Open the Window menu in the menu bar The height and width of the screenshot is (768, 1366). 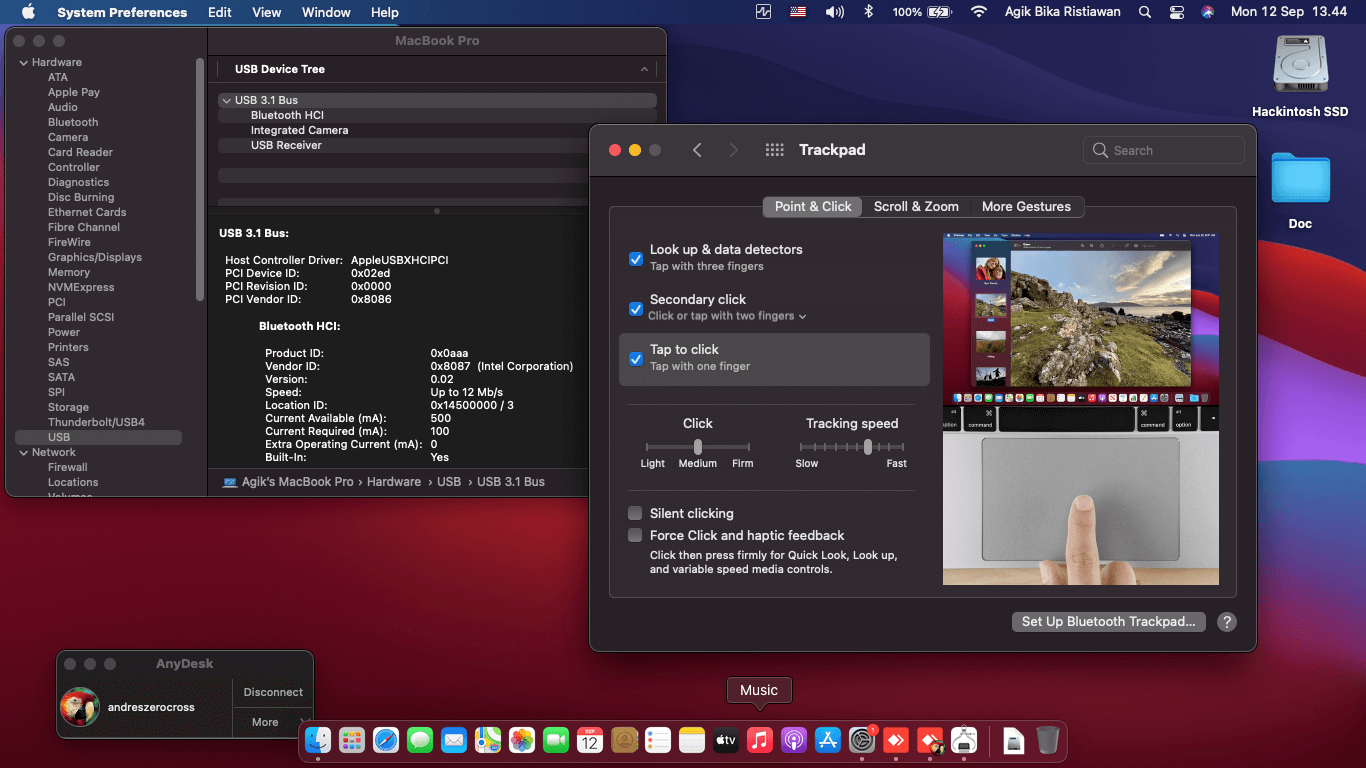click(x=325, y=12)
